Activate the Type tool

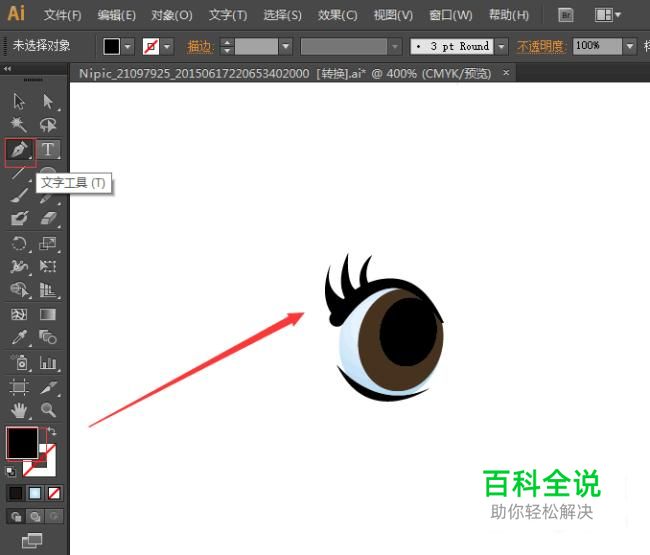tap(48, 149)
